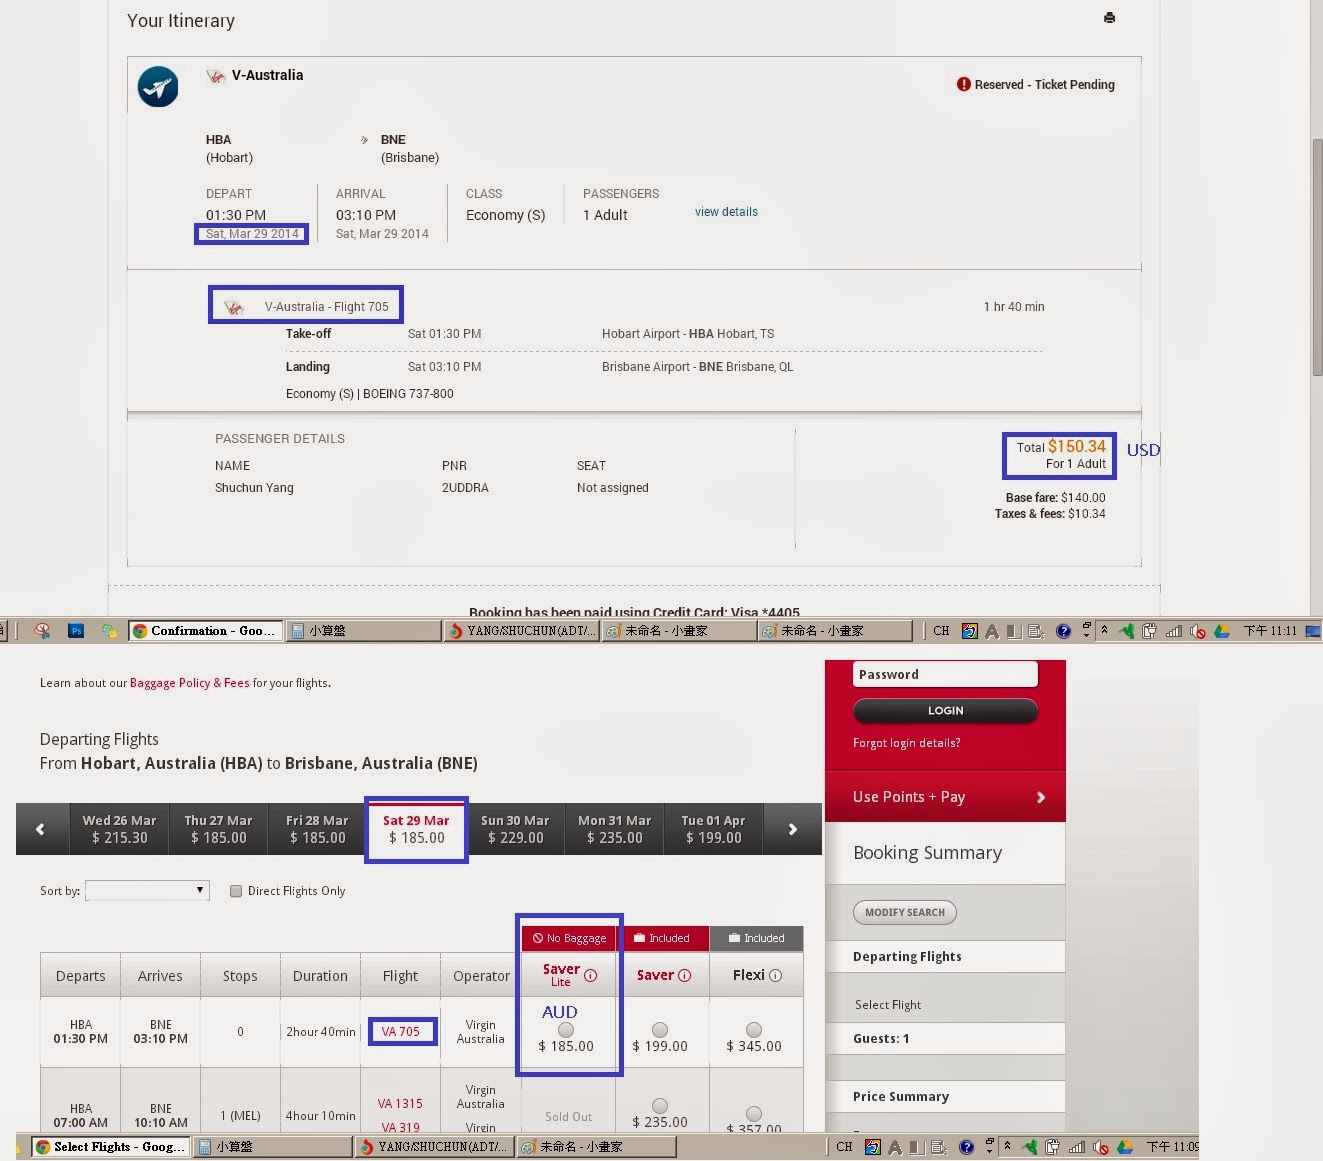Click the Operator column header

[x=481, y=976]
